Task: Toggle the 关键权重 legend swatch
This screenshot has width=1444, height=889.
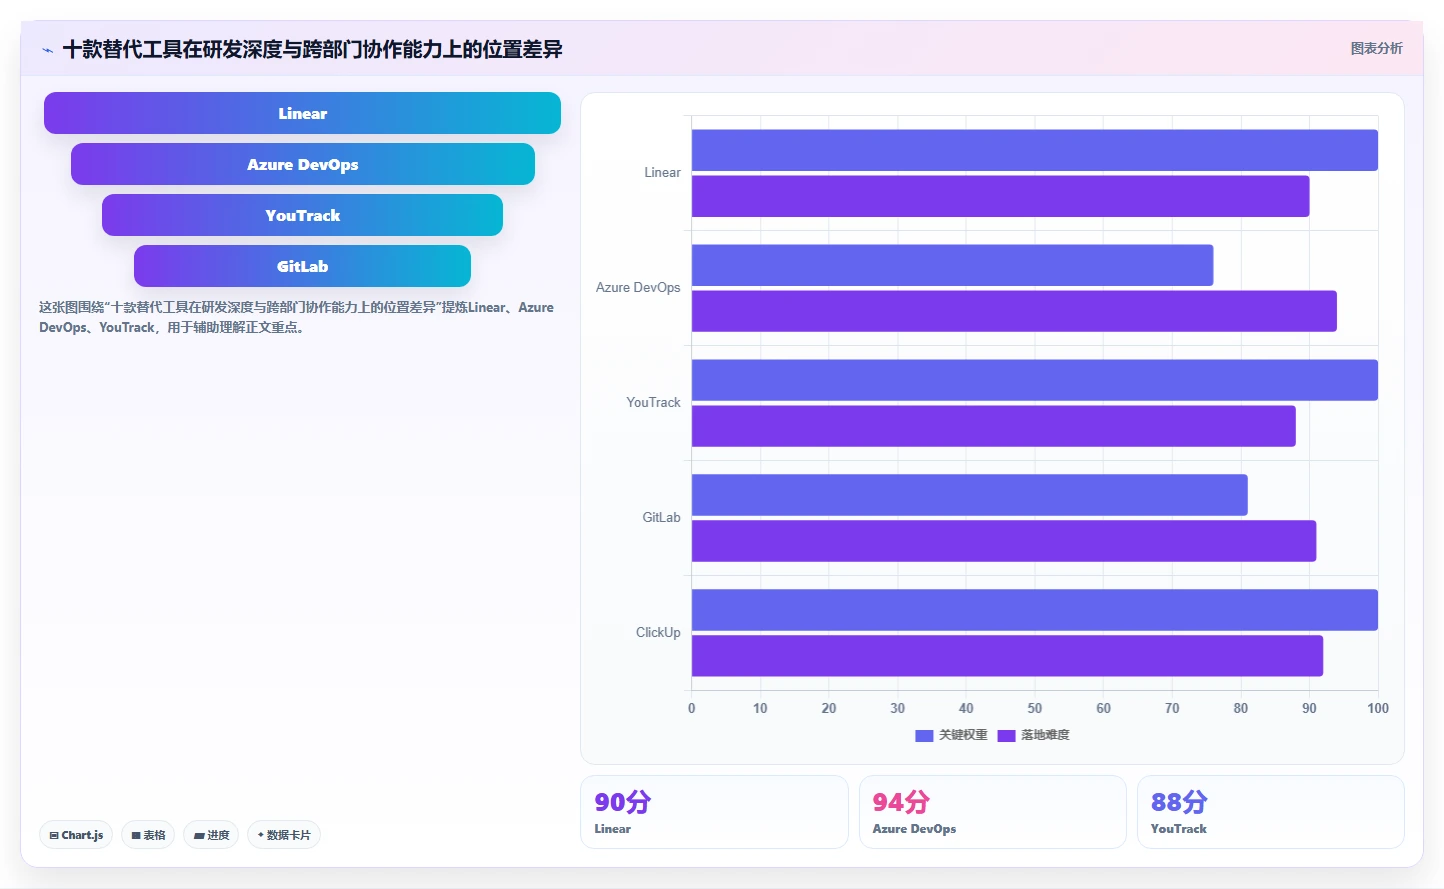Action: 924,735
